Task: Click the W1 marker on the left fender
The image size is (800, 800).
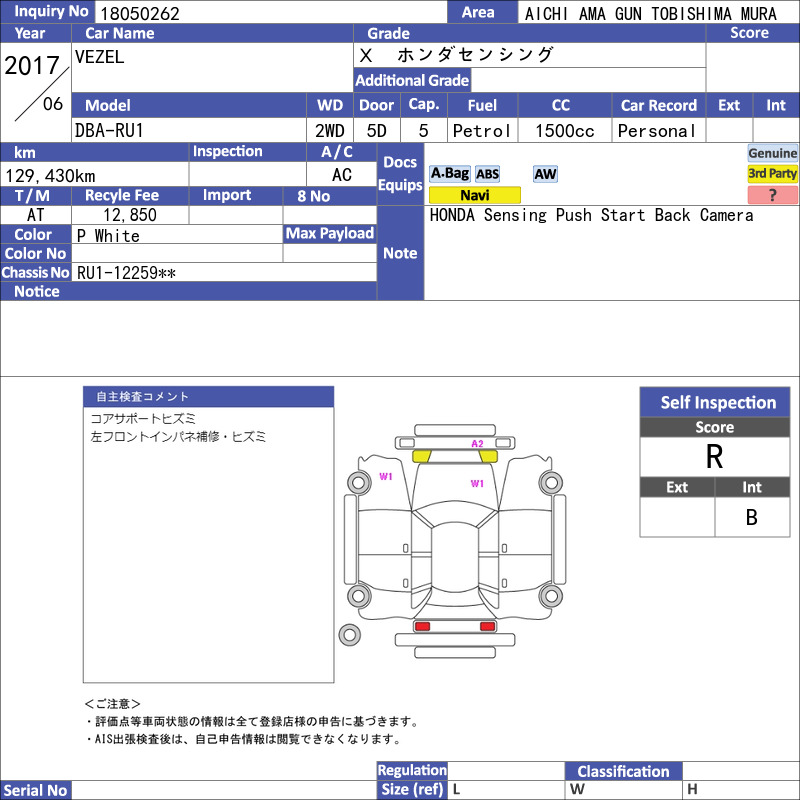Action: point(385,477)
